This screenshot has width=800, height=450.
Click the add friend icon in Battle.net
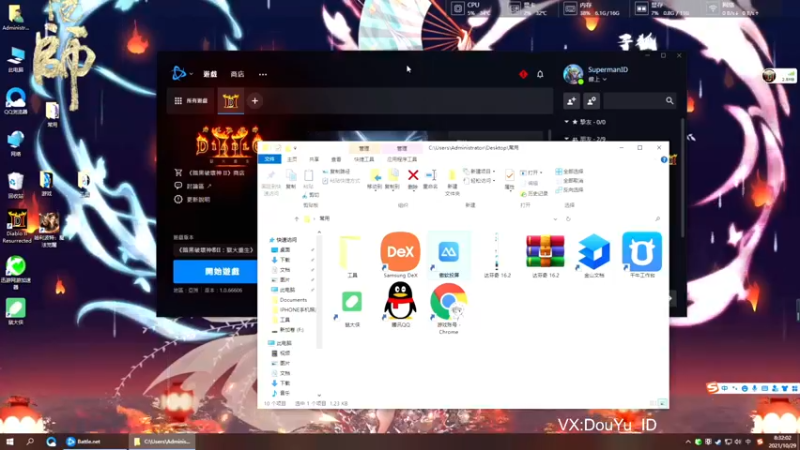tap(571, 101)
